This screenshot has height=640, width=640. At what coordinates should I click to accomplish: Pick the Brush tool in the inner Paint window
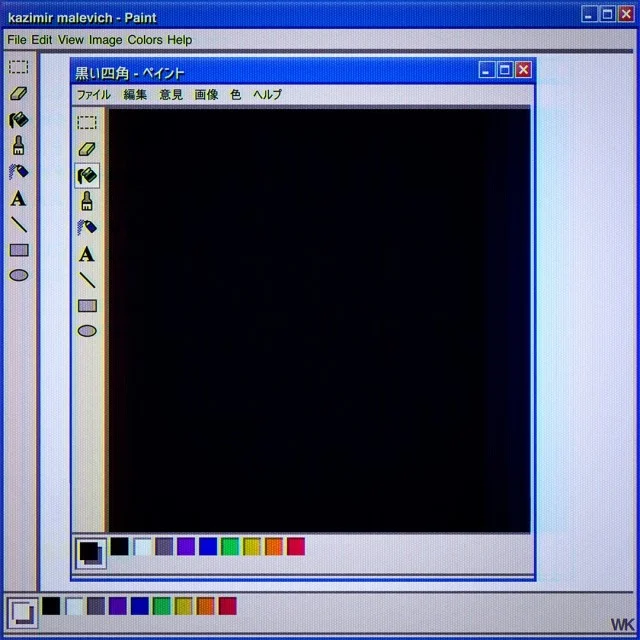(x=87, y=201)
